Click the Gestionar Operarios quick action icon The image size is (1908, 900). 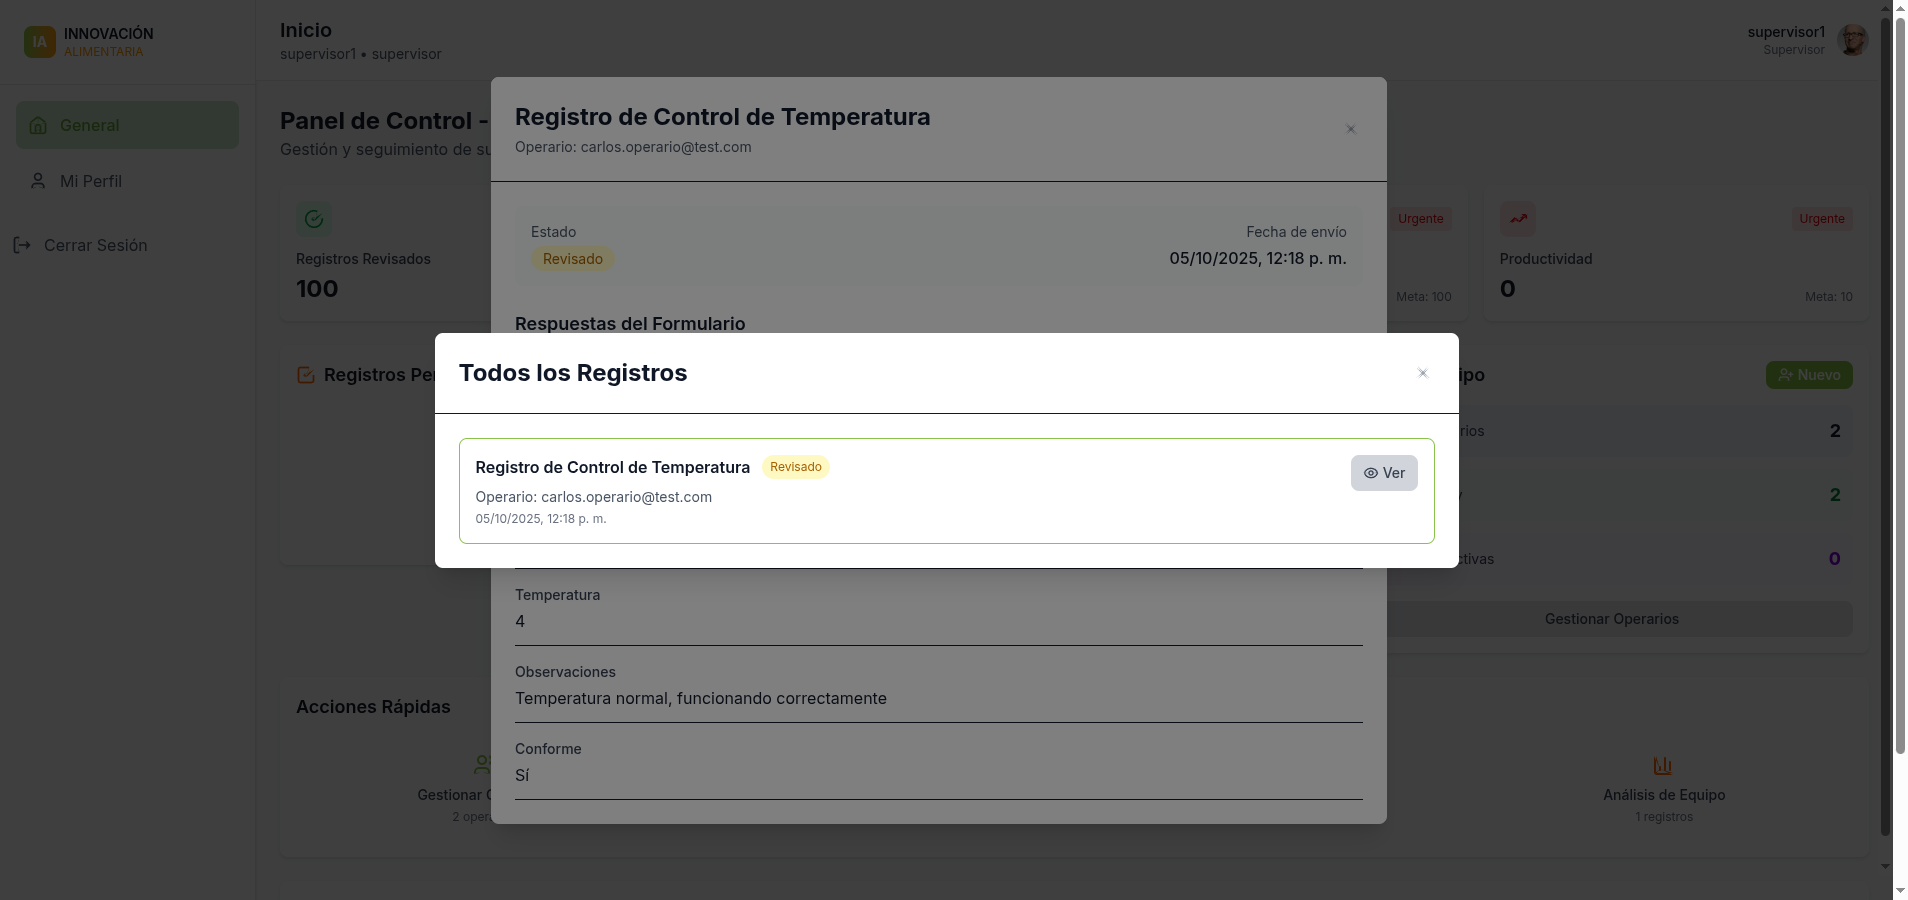(x=484, y=765)
